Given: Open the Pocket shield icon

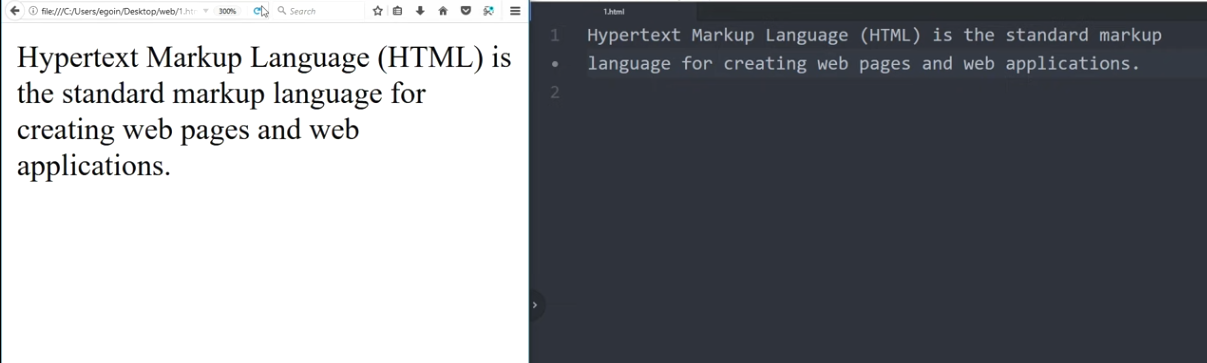Looking at the screenshot, I should tap(465, 11).
